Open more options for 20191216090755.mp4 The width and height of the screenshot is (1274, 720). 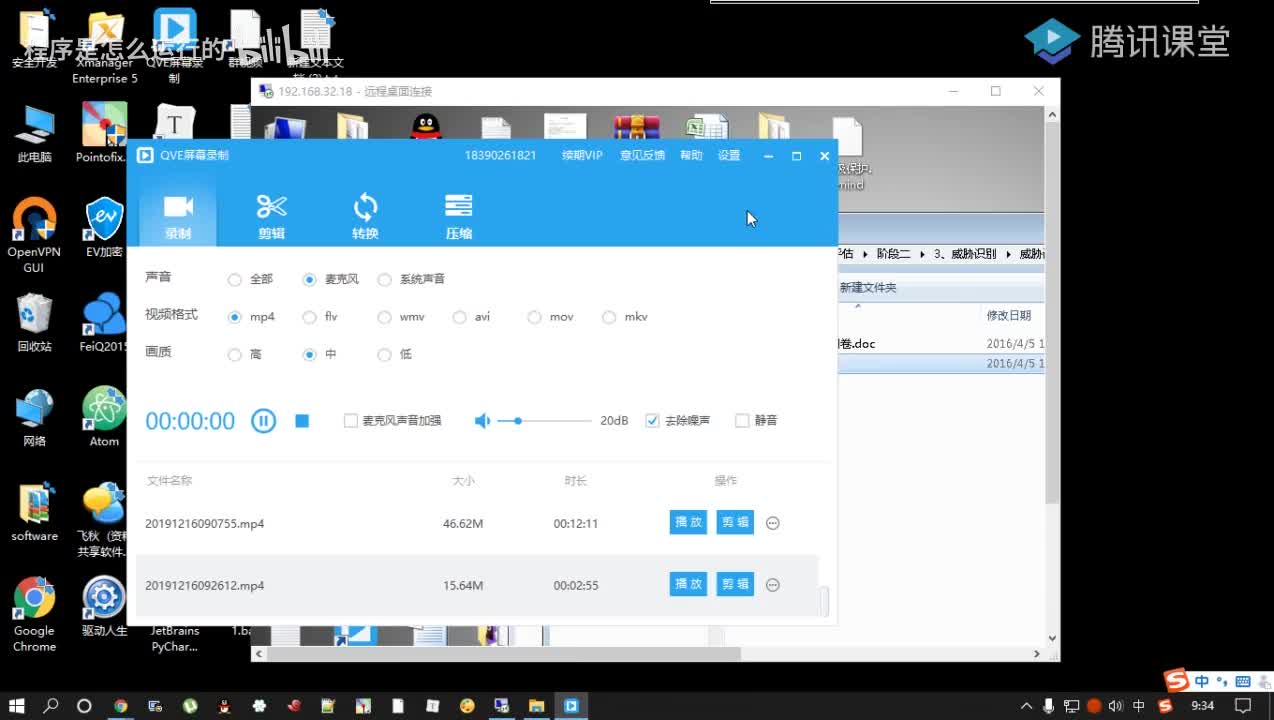click(773, 523)
